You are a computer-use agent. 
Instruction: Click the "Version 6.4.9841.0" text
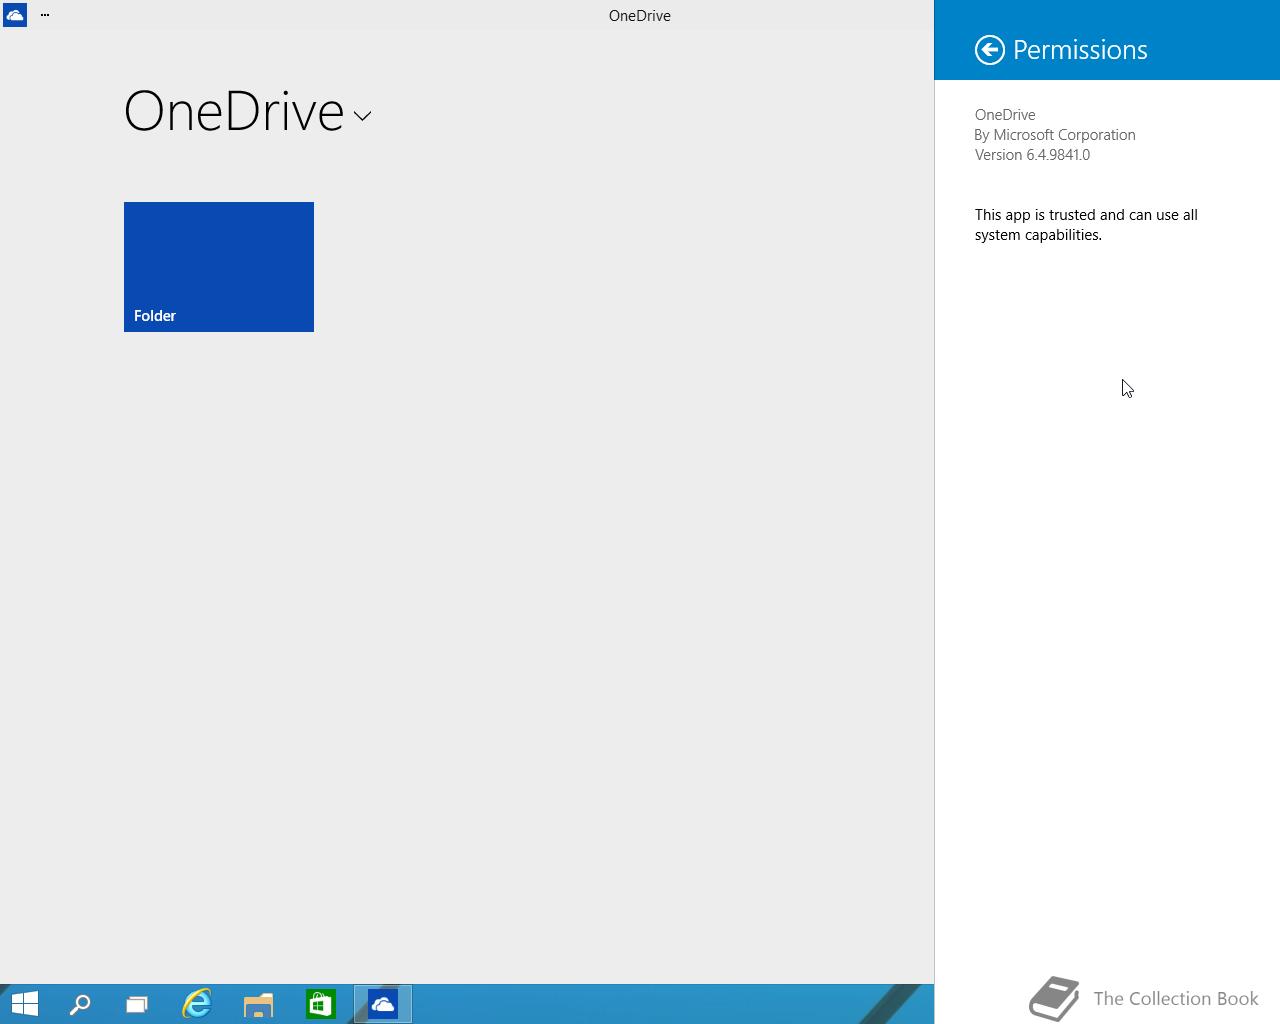point(1032,155)
